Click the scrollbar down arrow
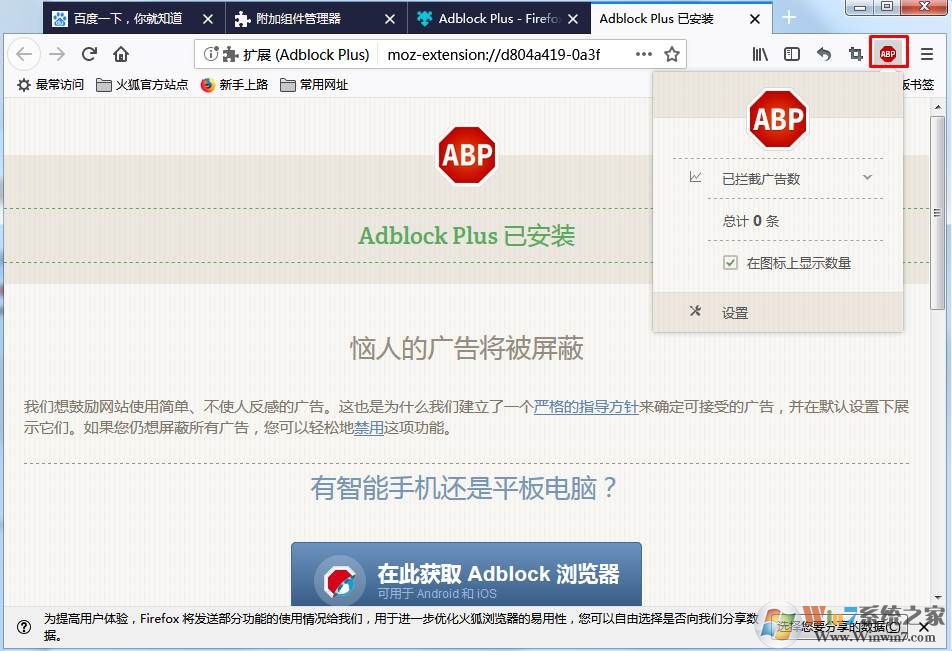This screenshot has width=952, height=651. pos(937,598)
